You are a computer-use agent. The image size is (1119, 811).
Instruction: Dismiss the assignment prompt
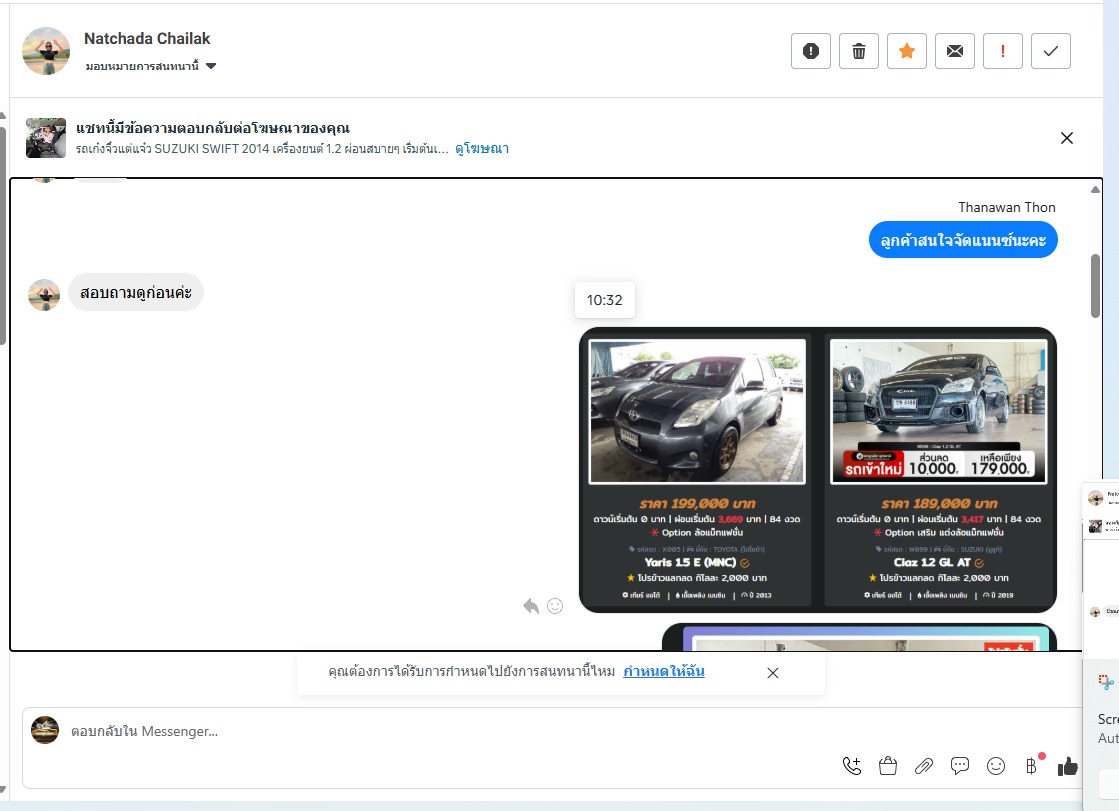click(x=773, y=673)
